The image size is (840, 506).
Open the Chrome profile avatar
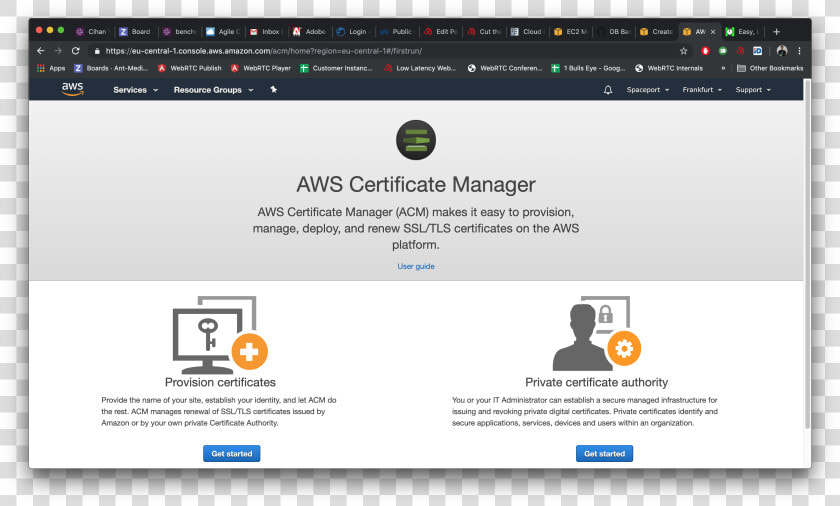(782, 51)
